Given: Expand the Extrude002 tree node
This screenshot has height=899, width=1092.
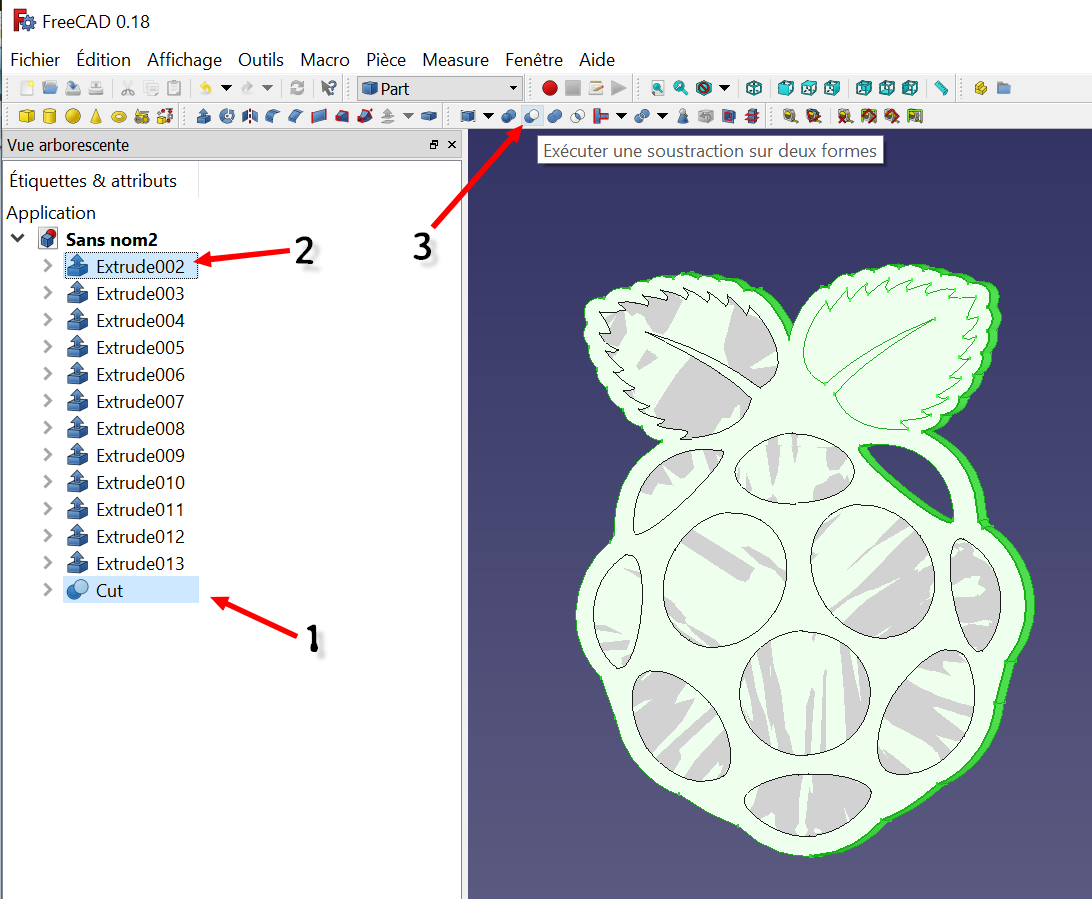Looking at the screenshot, I should tap(47, 266).
